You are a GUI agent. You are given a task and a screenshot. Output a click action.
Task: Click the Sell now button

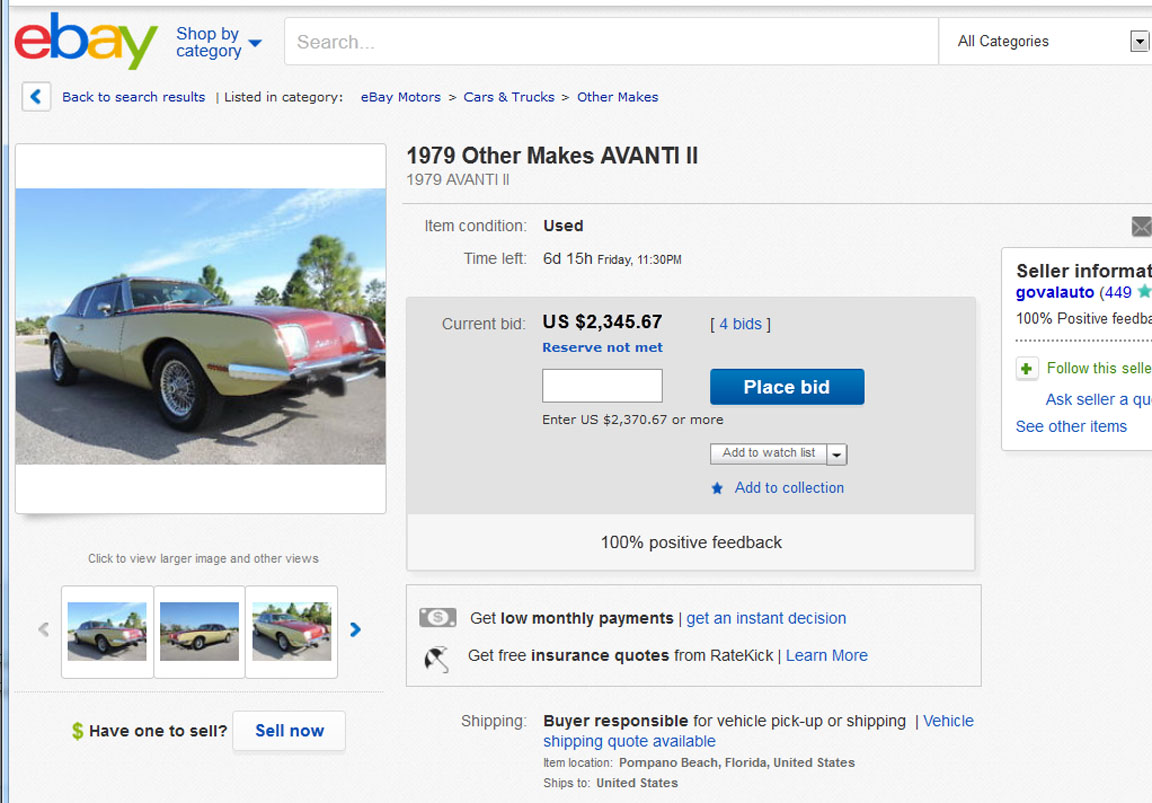[x=289, y=731]
